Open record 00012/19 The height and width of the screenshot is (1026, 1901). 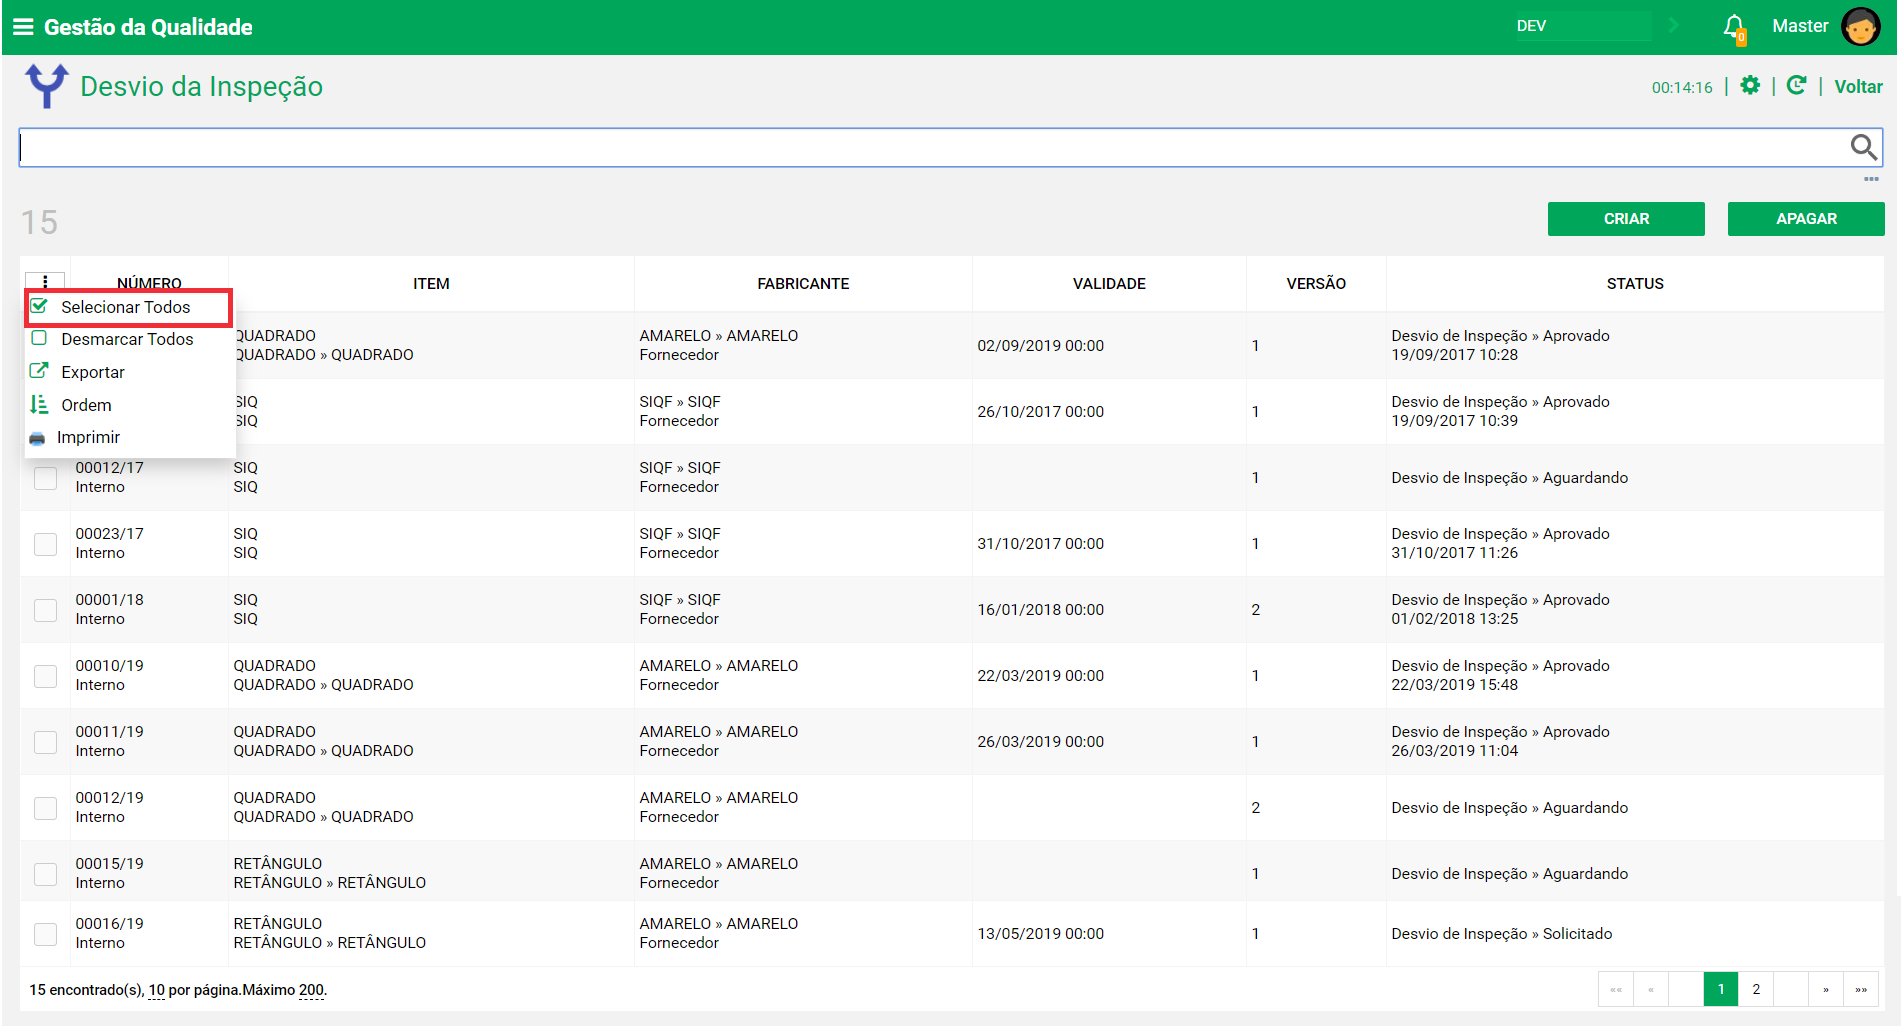pyautogui.click(x=109, y=798)
